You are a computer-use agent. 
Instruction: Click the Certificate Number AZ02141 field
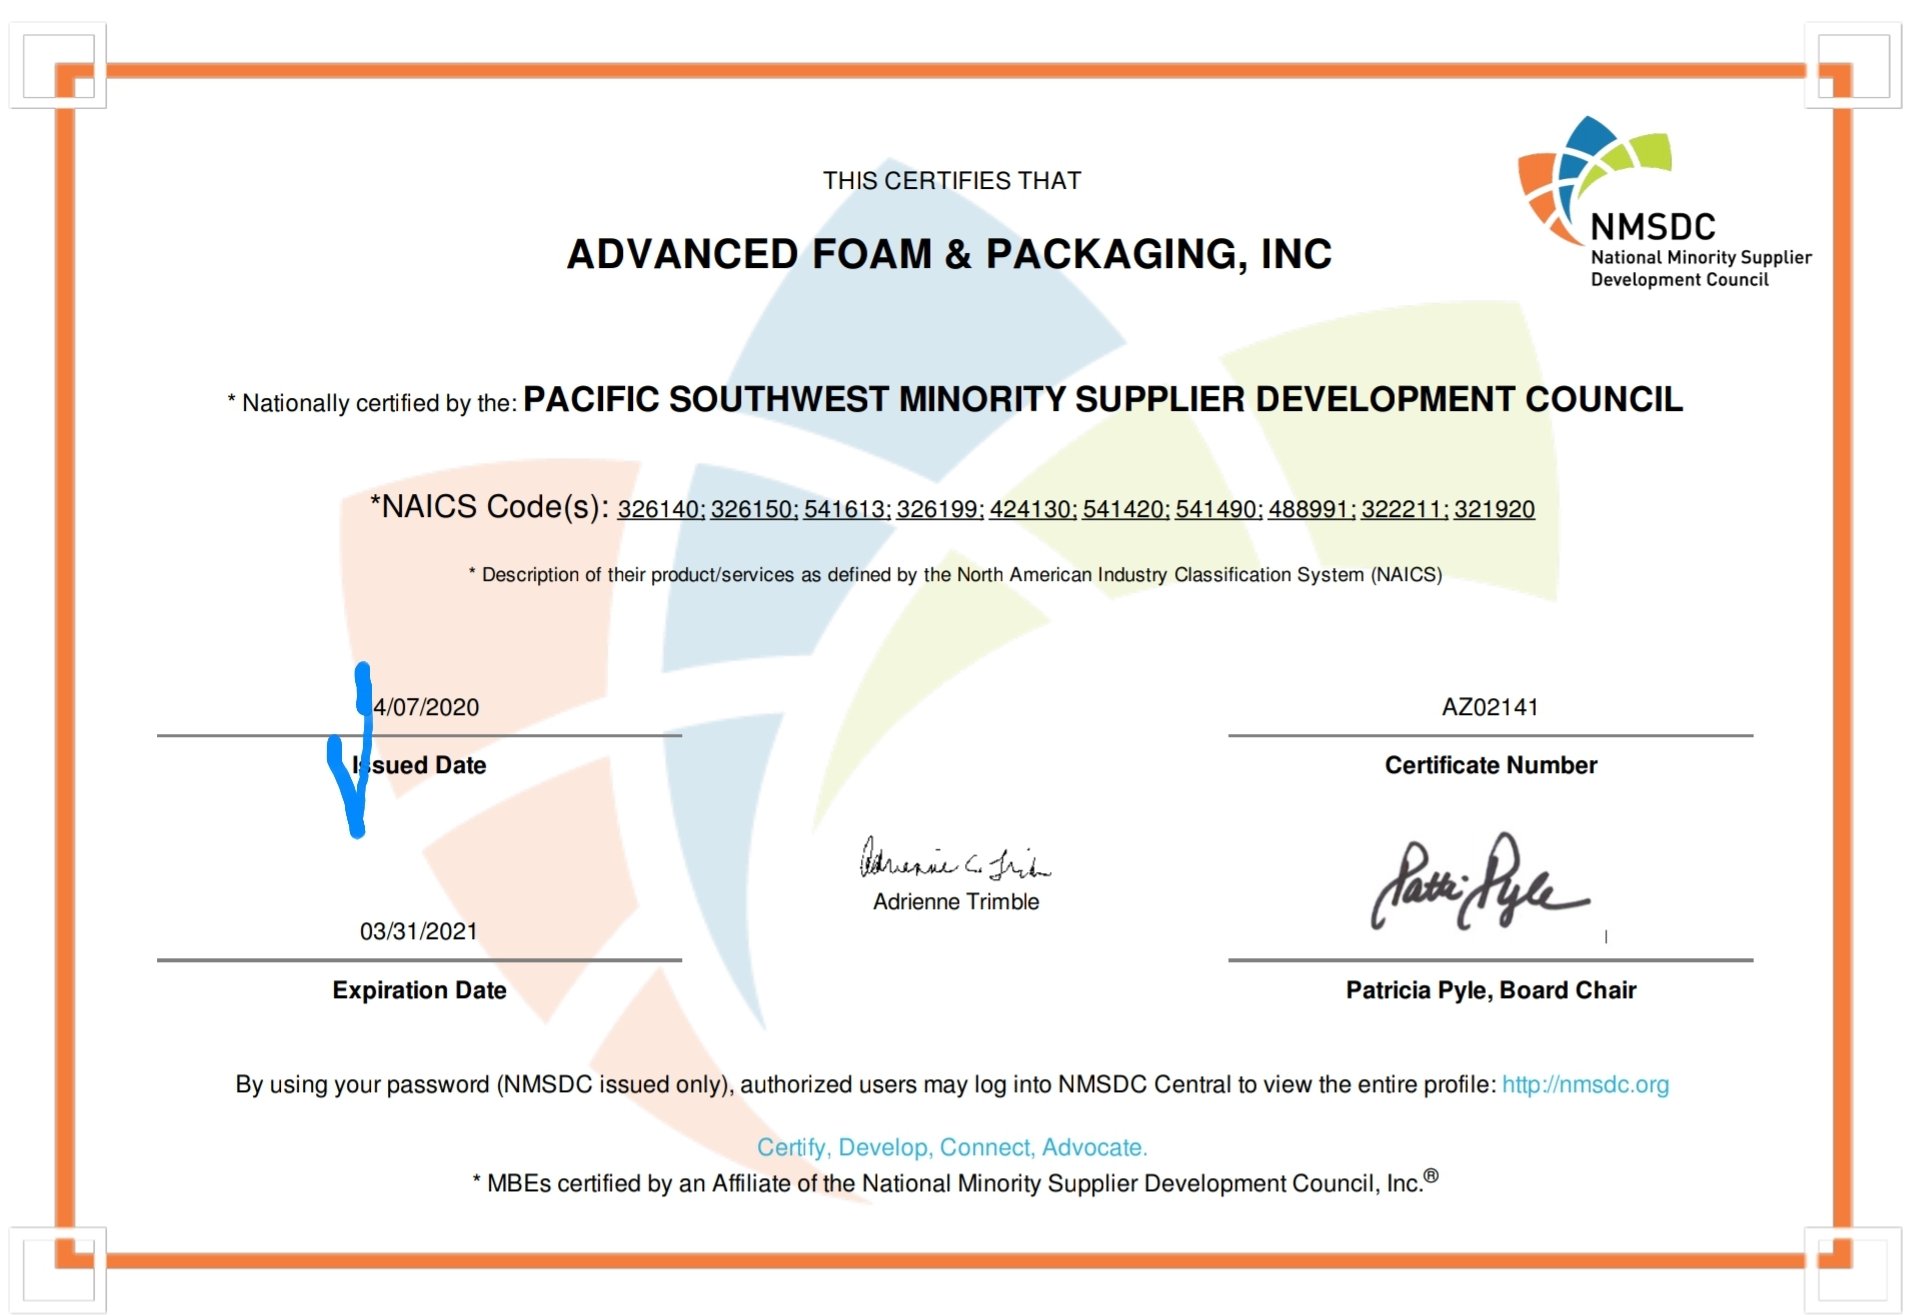(x=1490, y=708)
